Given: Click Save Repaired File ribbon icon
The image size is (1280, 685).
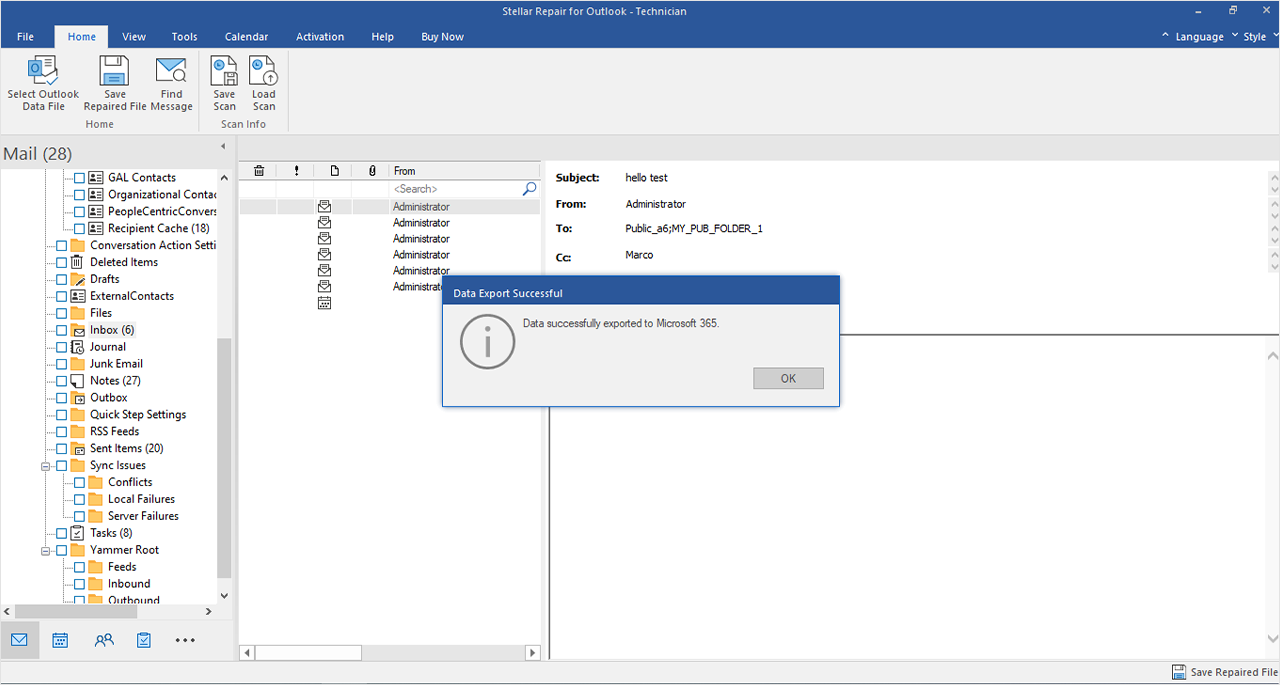Looking at the screenshot, I should (115, 70).
